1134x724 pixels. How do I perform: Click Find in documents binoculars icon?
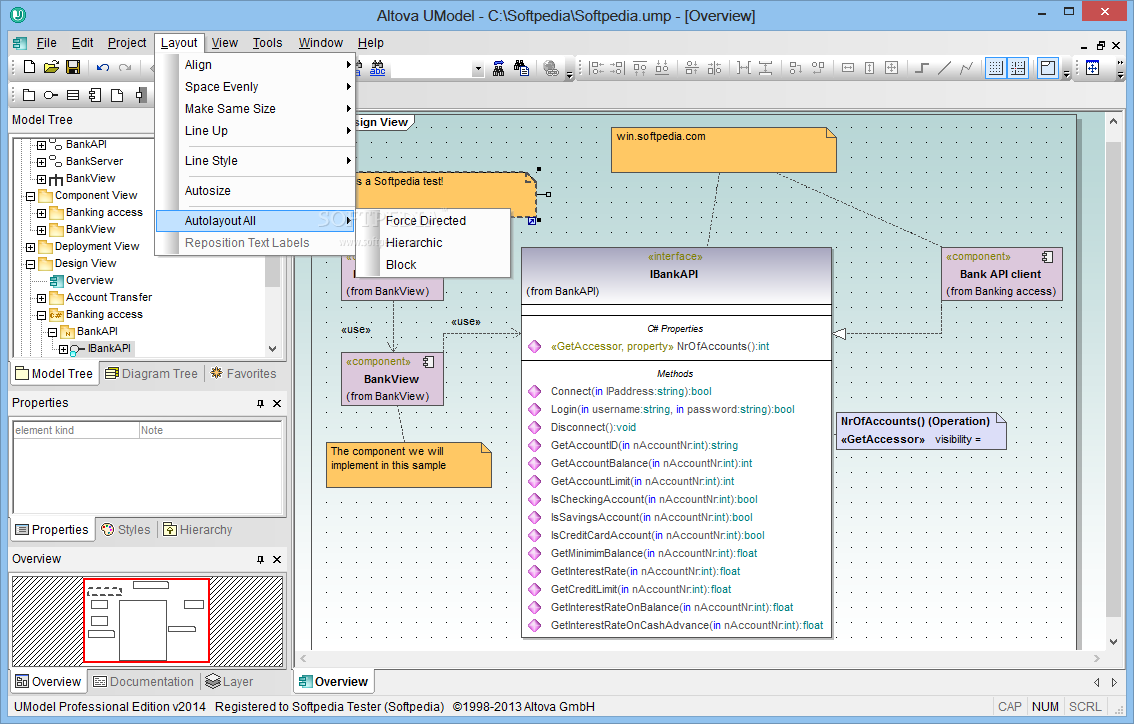pyautogui.click(x=521, y=68)
